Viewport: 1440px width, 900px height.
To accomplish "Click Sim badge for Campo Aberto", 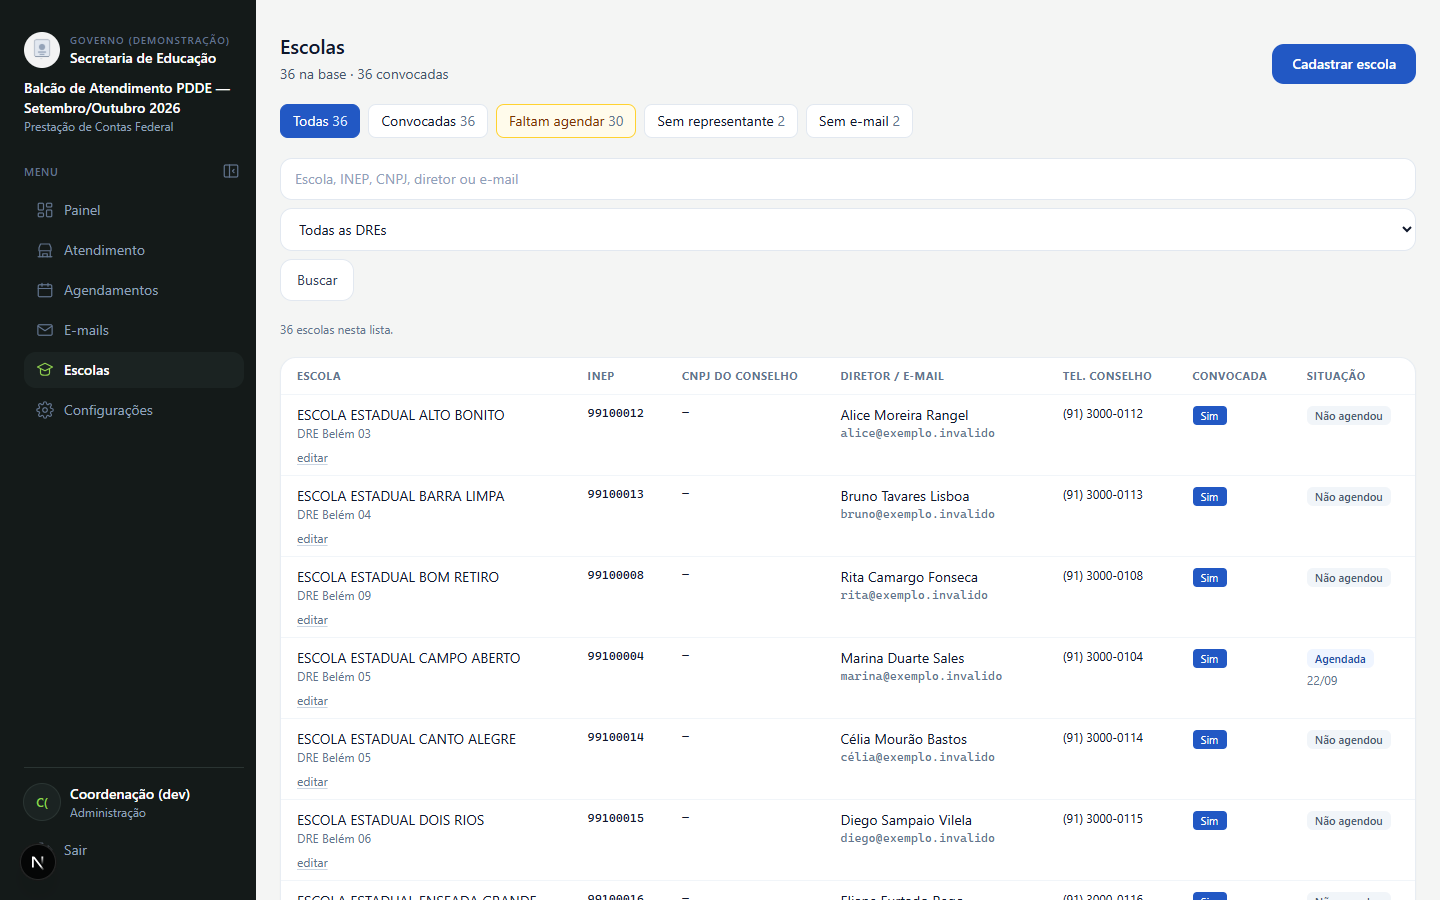I will coord(1209,659).
